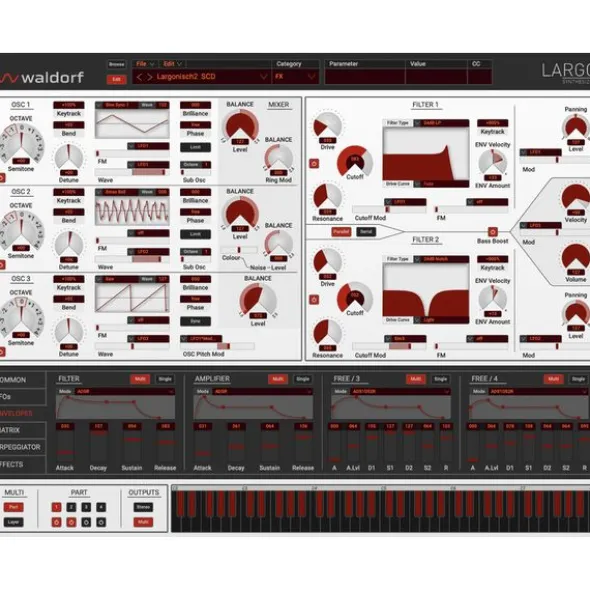590x591 pixels.
Task: Open the Category FX dropdown
Action: point(295,77)
